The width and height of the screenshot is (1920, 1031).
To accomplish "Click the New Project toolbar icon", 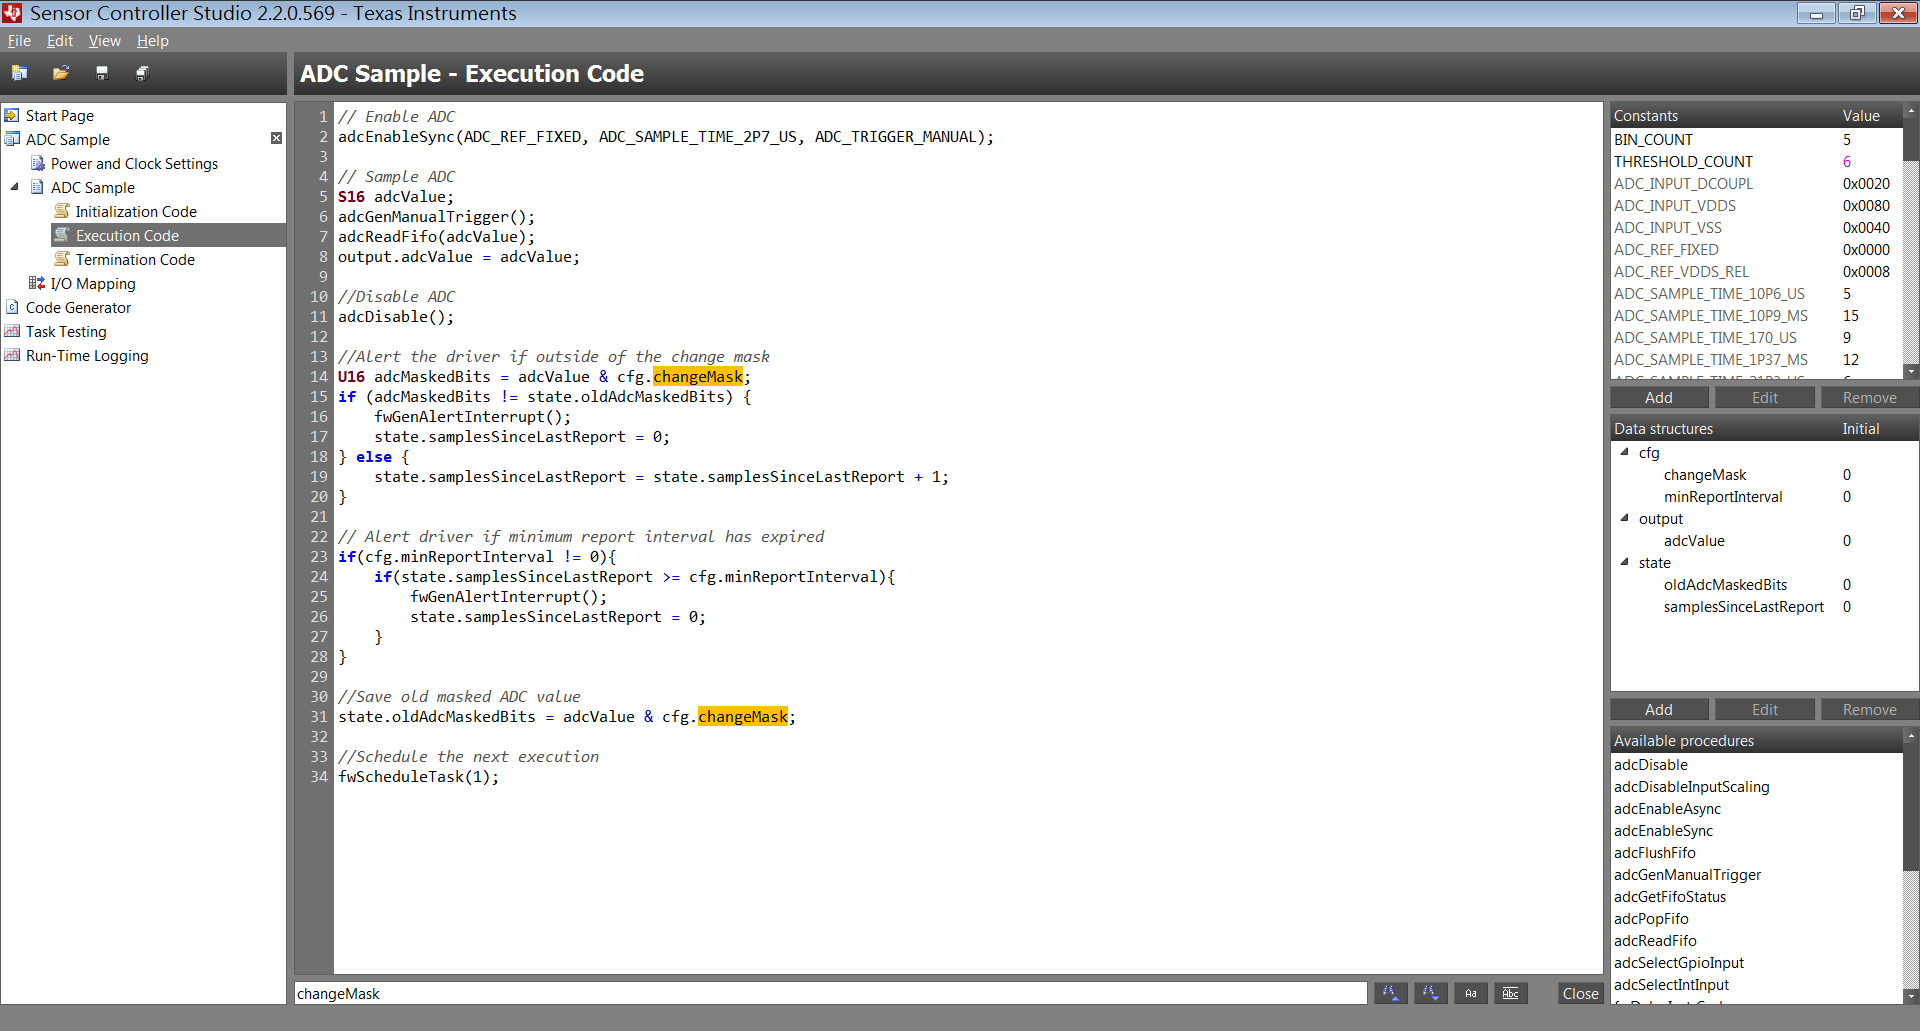I will 20,73.
